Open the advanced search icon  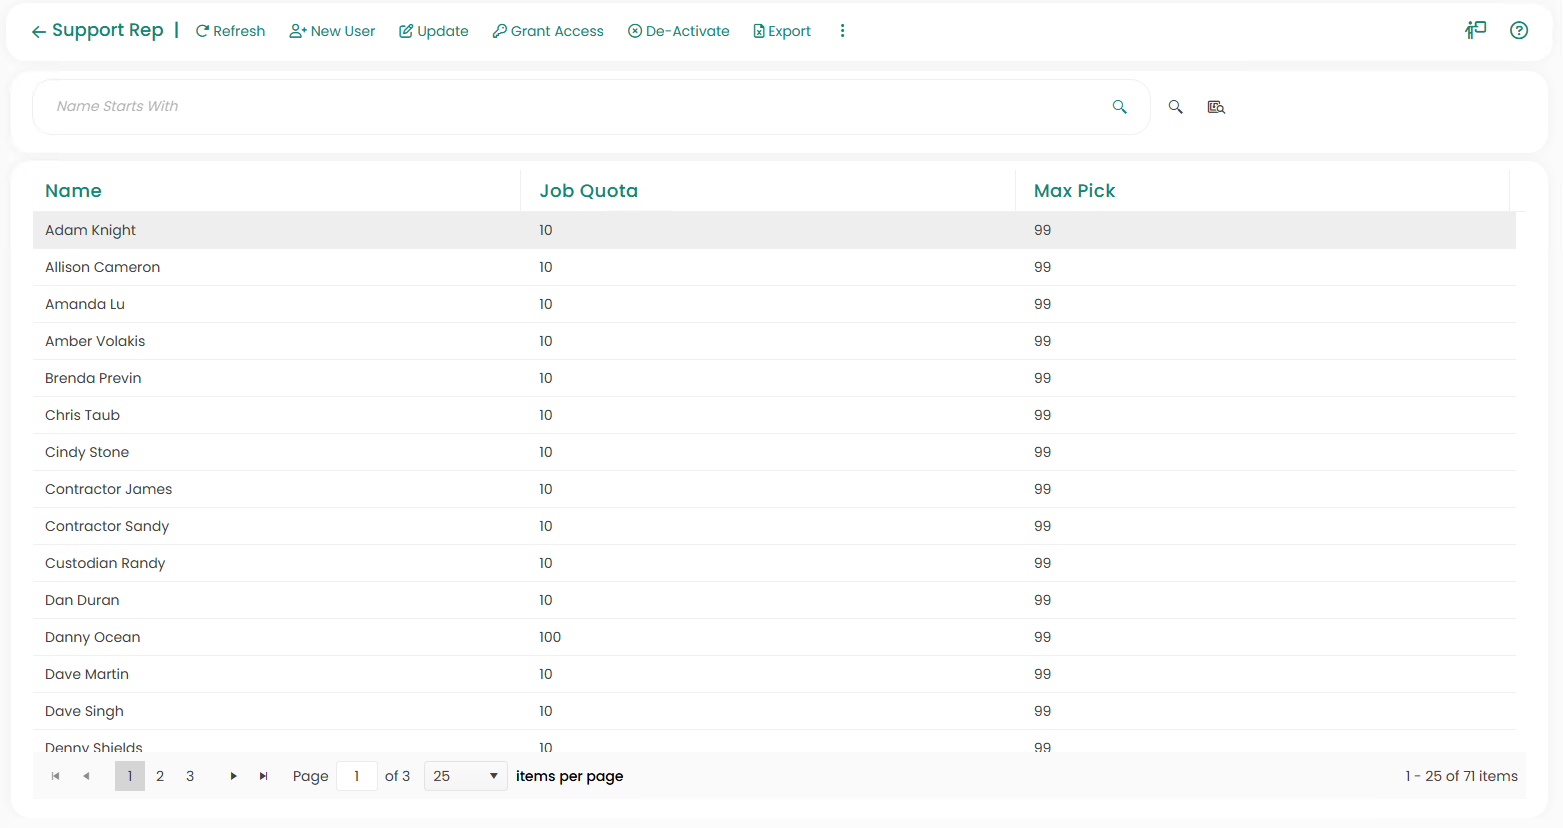(1216, 107)
